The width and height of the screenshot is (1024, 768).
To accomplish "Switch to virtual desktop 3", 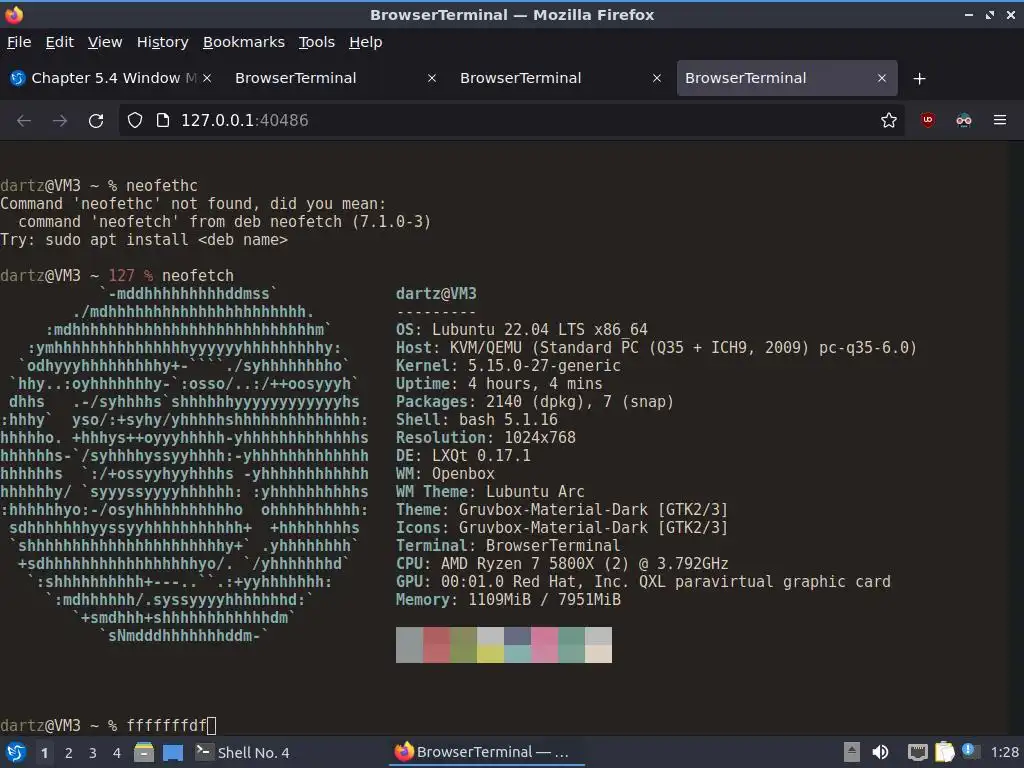I will click(x=93, y=753).
